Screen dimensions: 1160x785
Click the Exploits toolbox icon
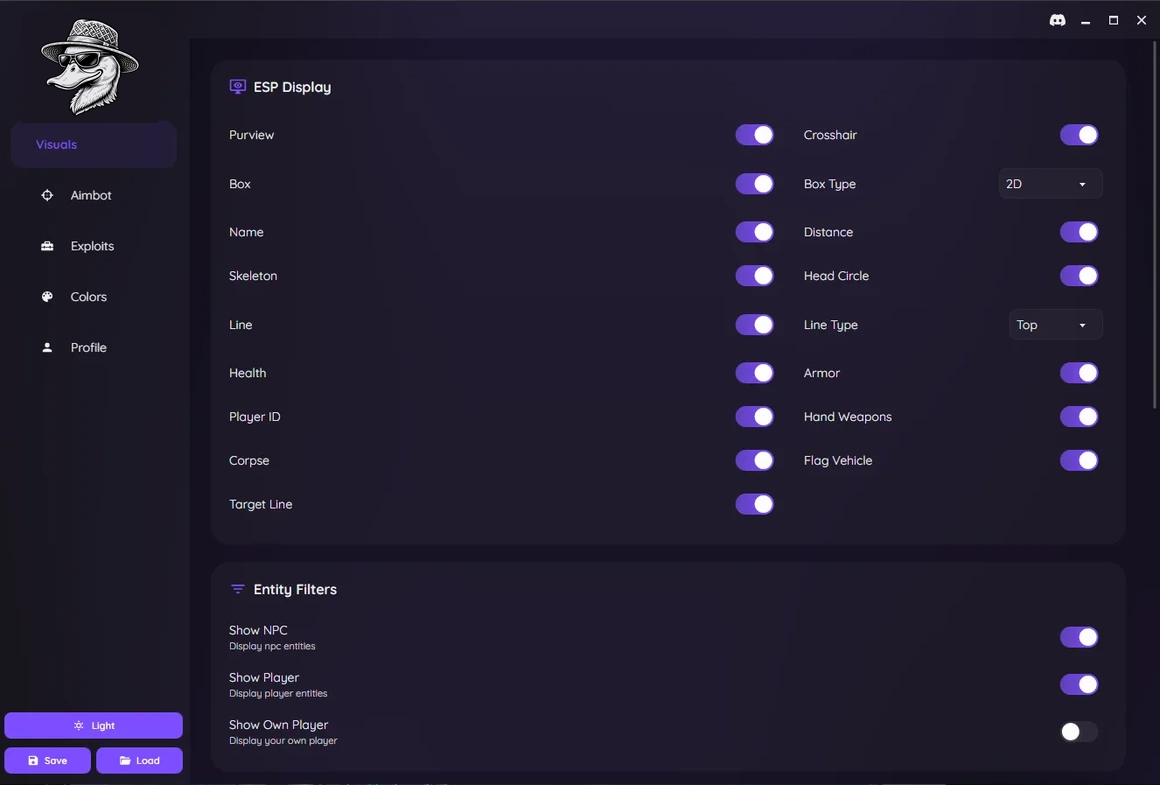[47, 246]
